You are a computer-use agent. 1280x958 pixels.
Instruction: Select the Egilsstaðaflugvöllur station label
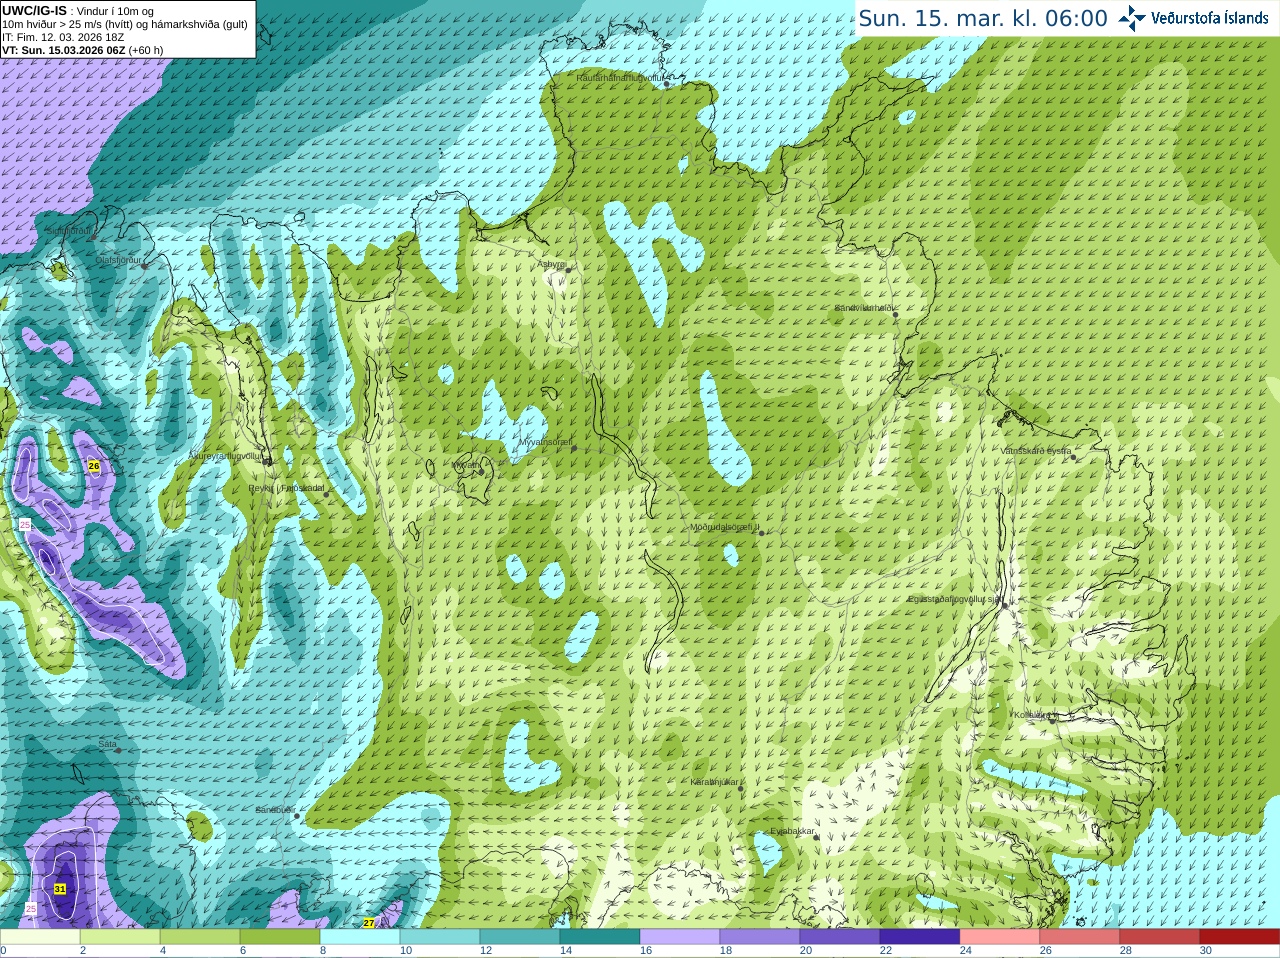click(x=955, y=599)
